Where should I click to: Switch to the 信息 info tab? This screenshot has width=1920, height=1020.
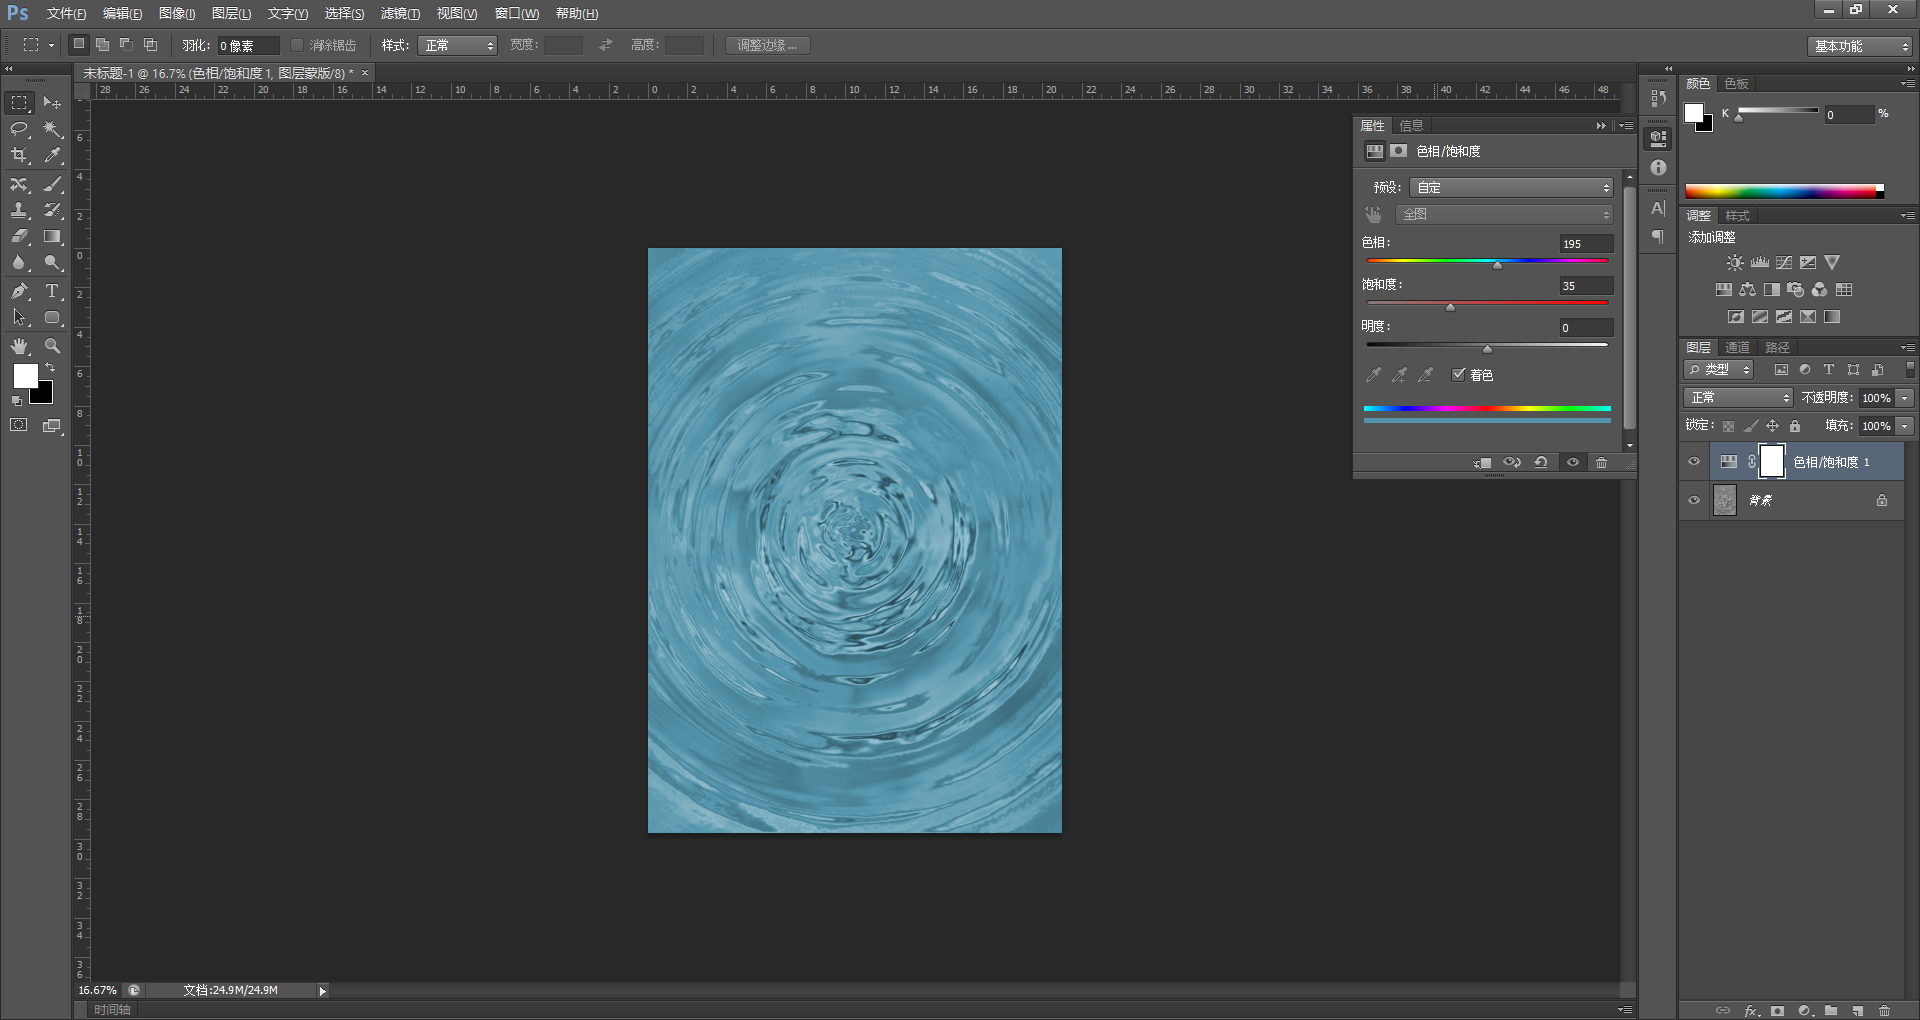click(1411, 126)
